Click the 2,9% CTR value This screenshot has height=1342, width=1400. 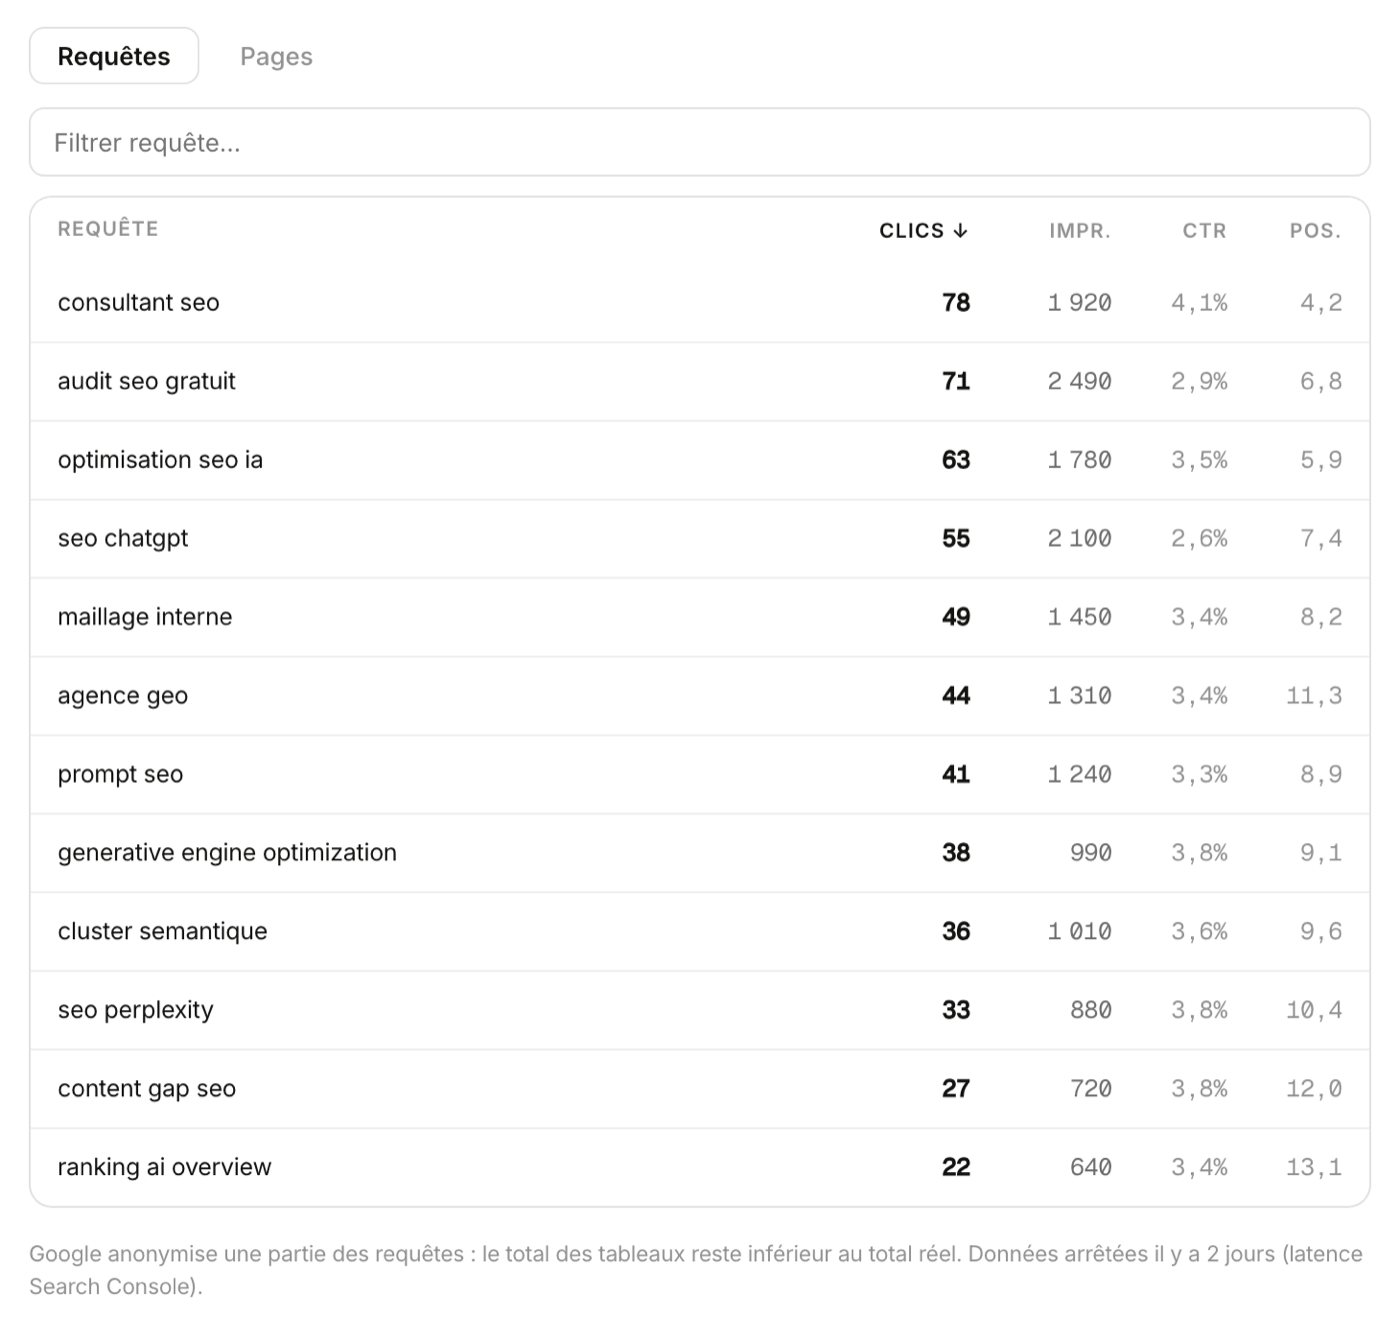(1200, 382)
